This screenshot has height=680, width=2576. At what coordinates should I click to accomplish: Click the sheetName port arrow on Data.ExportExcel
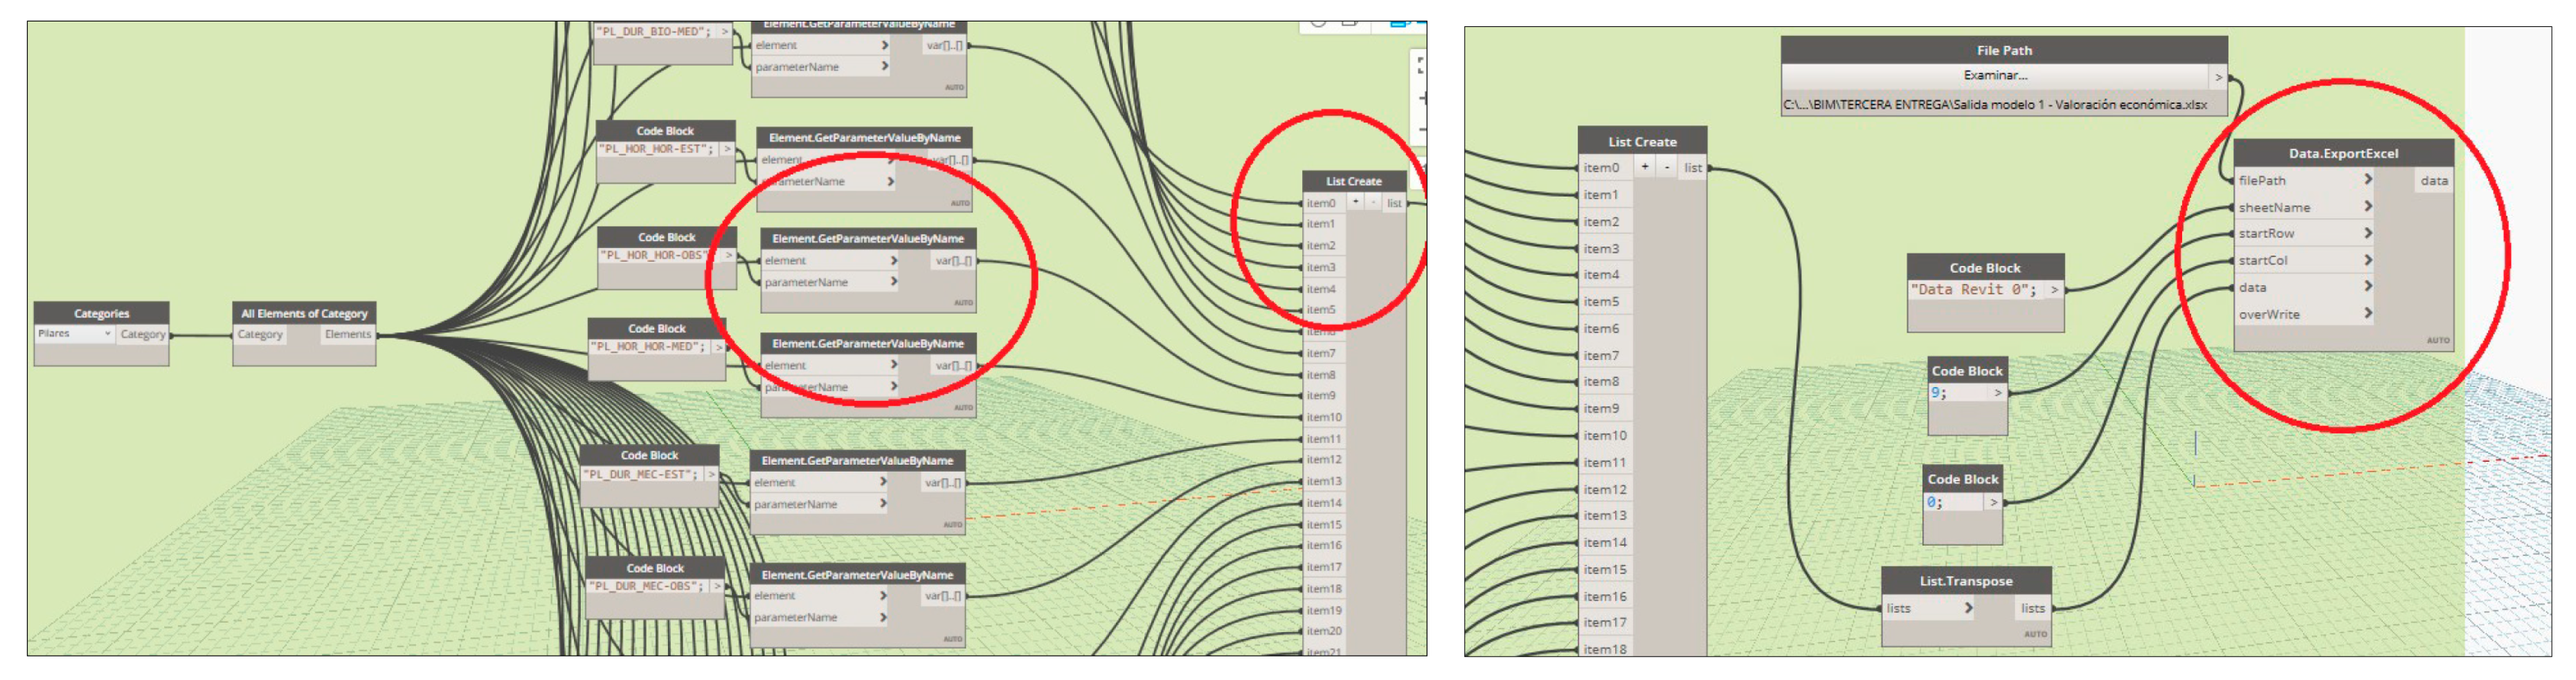tap(2367, 207)
